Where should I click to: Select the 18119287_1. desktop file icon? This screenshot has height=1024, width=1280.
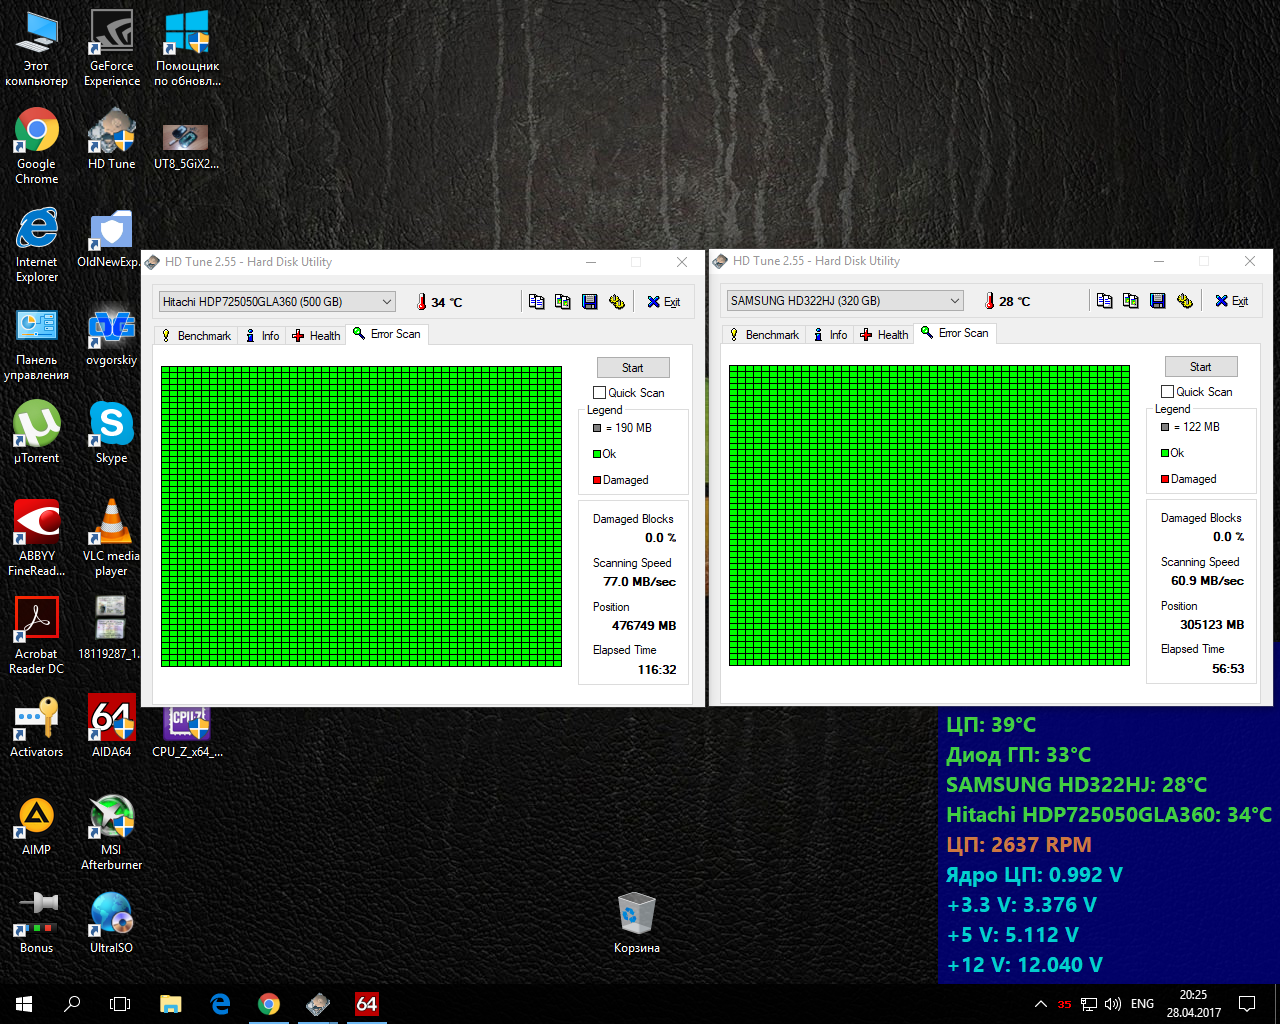(x=109, y=629)
